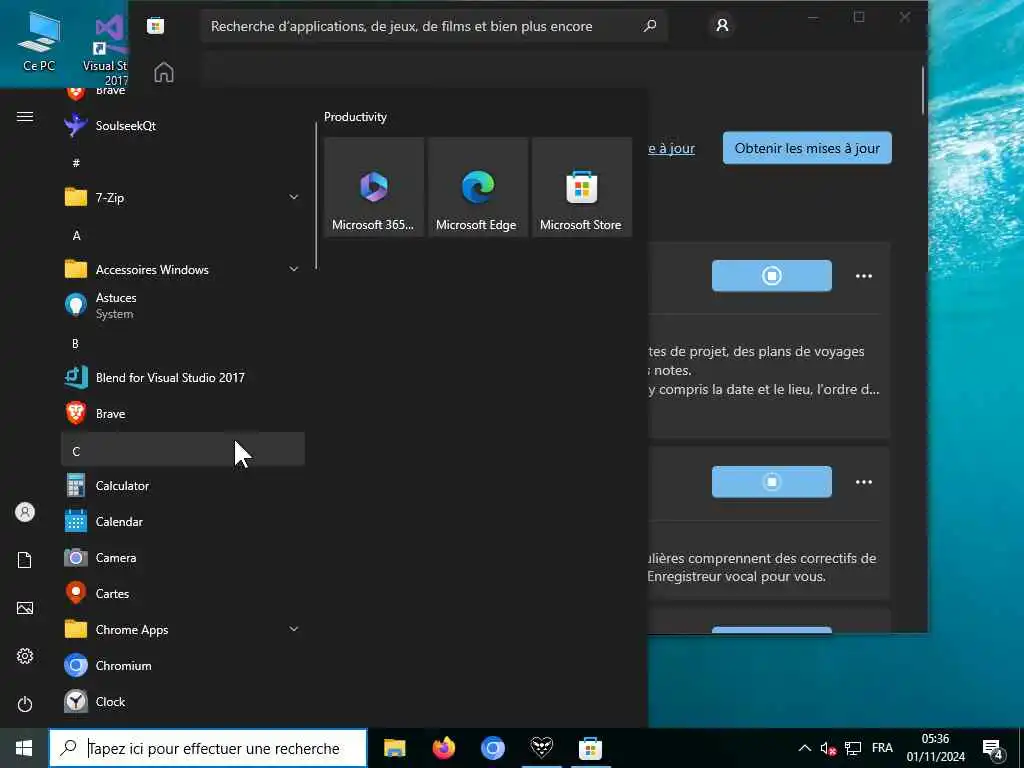Open Chromium from the taskbar
1024x768 pixels.
(x=492, y=748)
